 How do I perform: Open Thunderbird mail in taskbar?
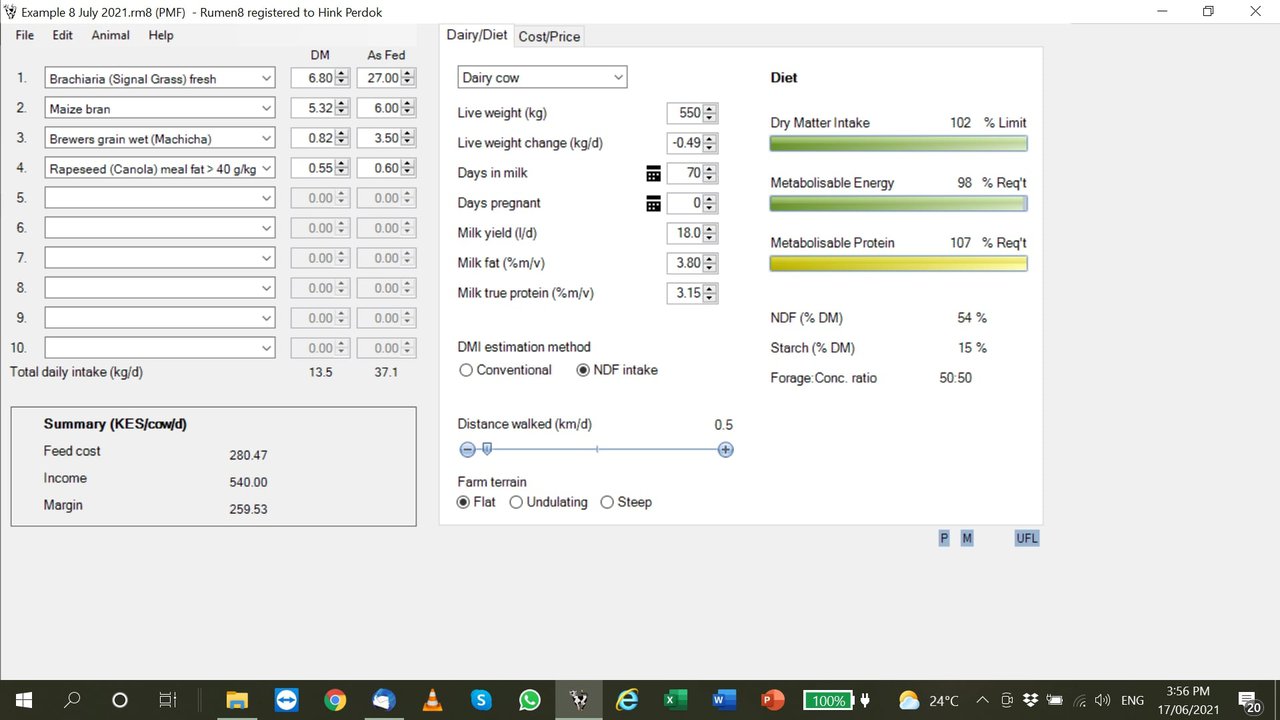coord(384,700)
